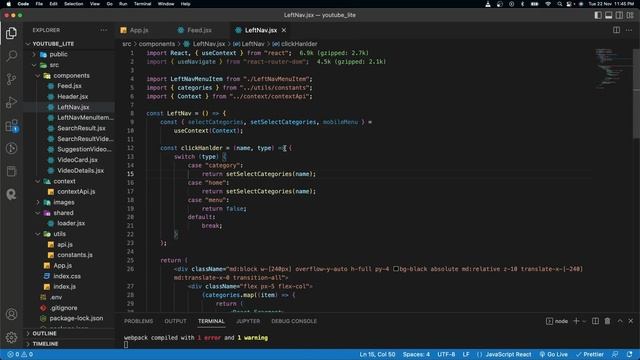Image resolution: width=640 pixels, height=360 pixels.
Task: Toggle Panel layout icon in title bar
Action: [609, 15]
